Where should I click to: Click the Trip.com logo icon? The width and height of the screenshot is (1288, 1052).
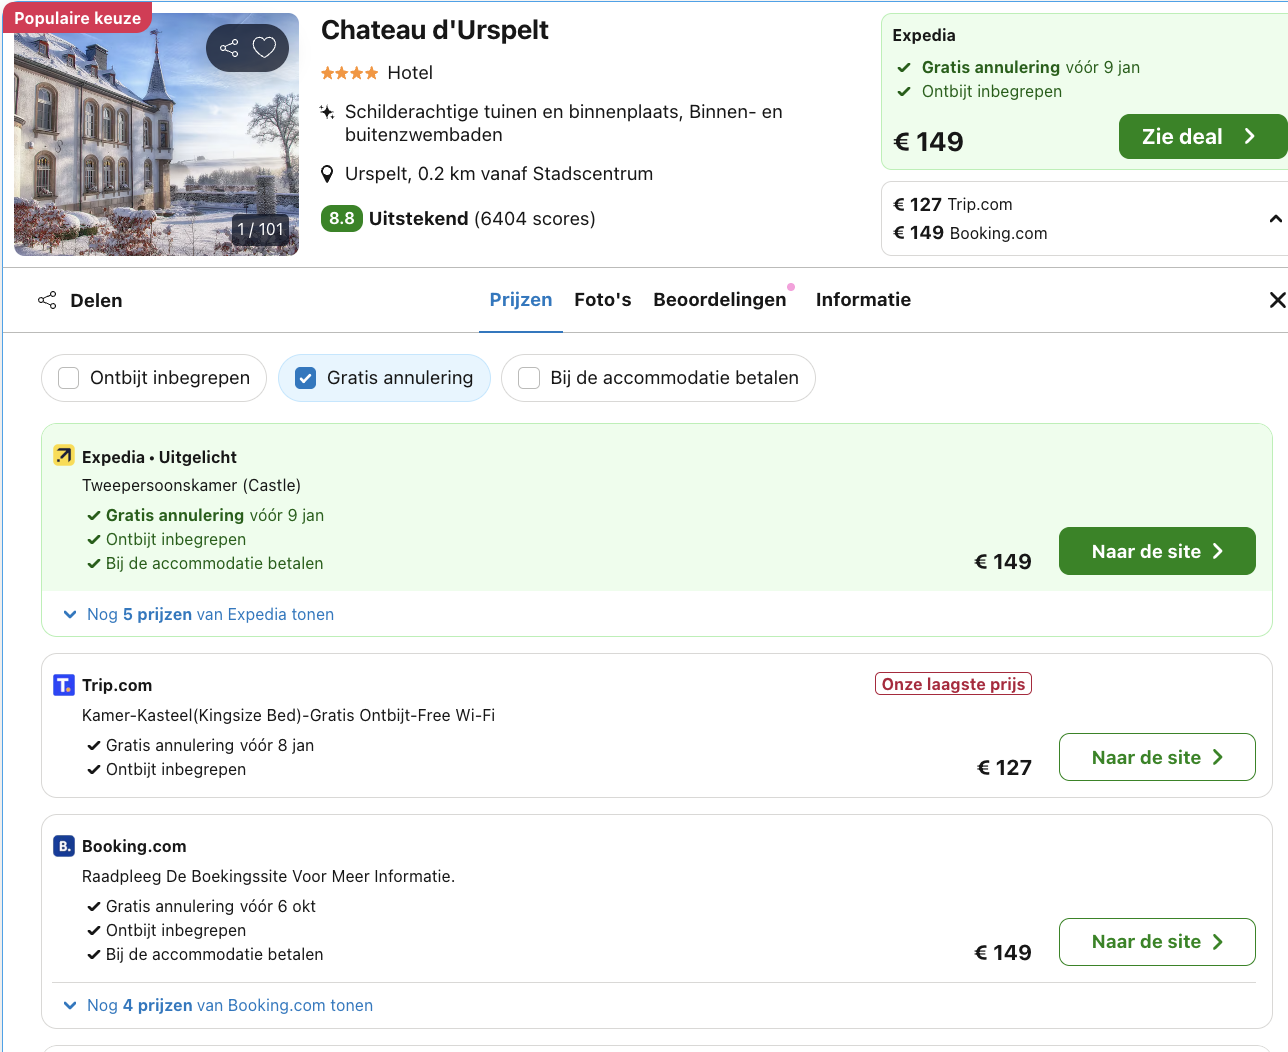pyautogui.click(x=64, y=685)
